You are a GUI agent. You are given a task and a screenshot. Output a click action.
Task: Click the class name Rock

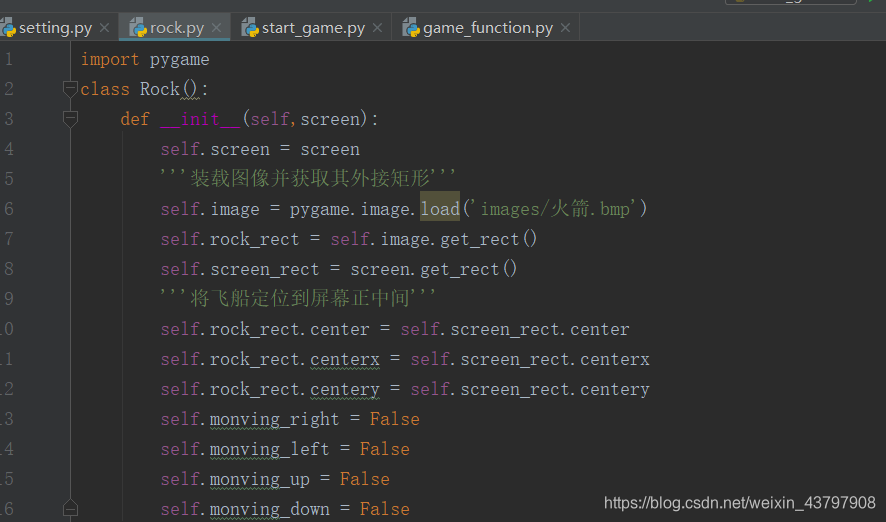[159, 89]
